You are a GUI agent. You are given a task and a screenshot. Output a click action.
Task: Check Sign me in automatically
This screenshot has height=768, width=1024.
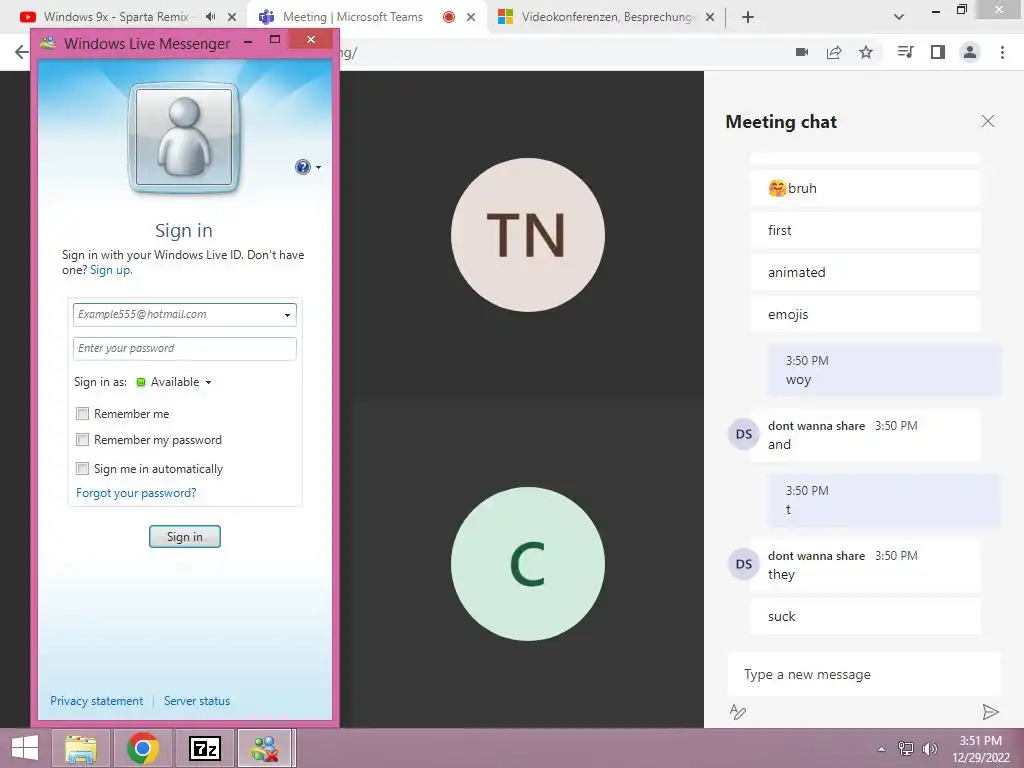(82, 468)
